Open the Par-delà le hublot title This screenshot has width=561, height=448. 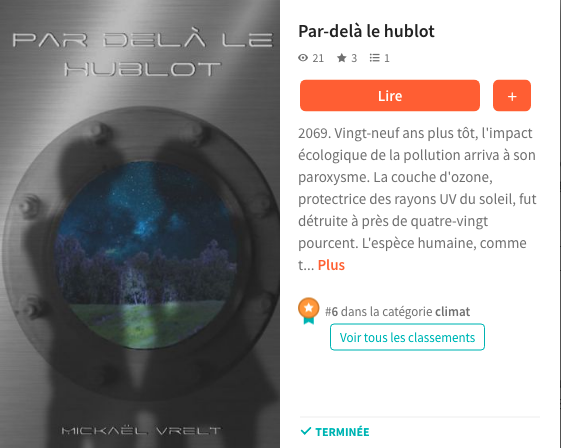366,31
